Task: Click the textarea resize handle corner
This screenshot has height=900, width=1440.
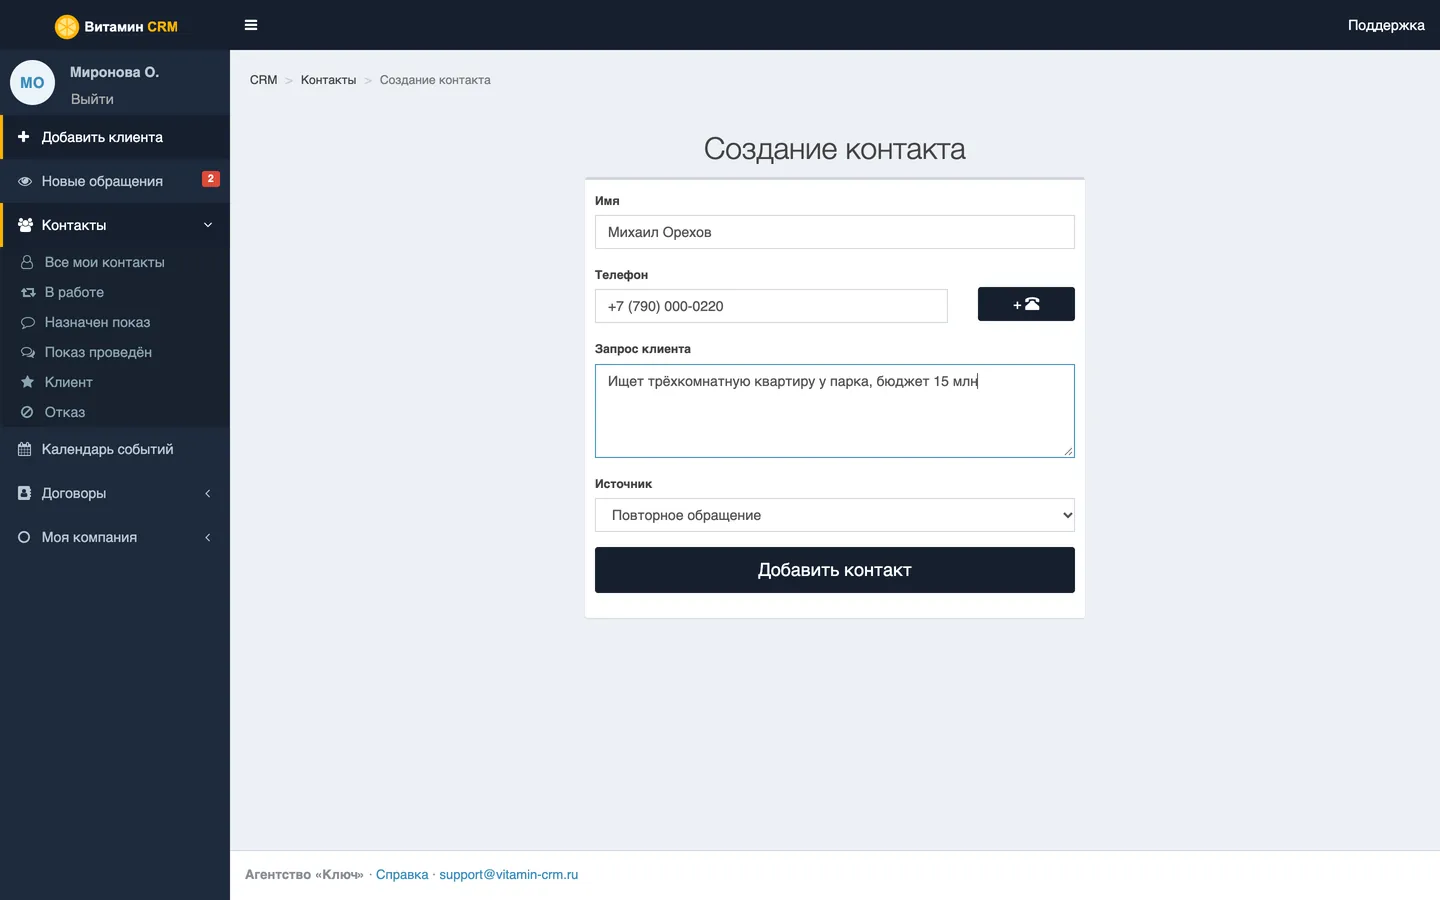Action: click(1068, 451)
